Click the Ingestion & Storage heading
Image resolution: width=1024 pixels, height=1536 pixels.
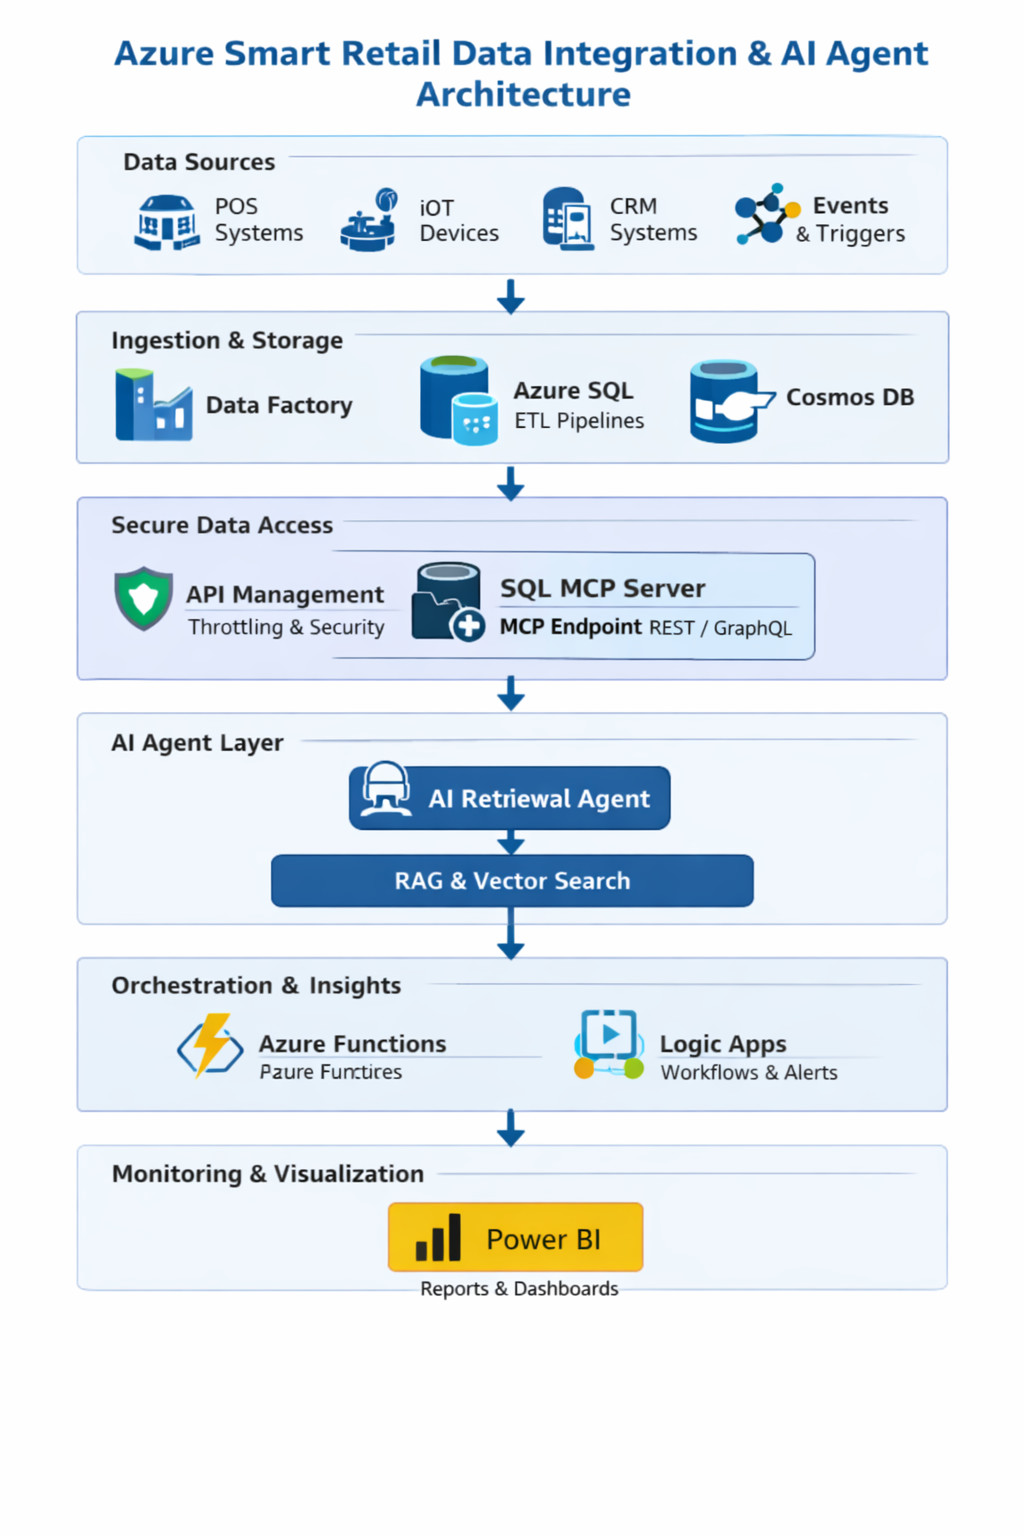227,341
